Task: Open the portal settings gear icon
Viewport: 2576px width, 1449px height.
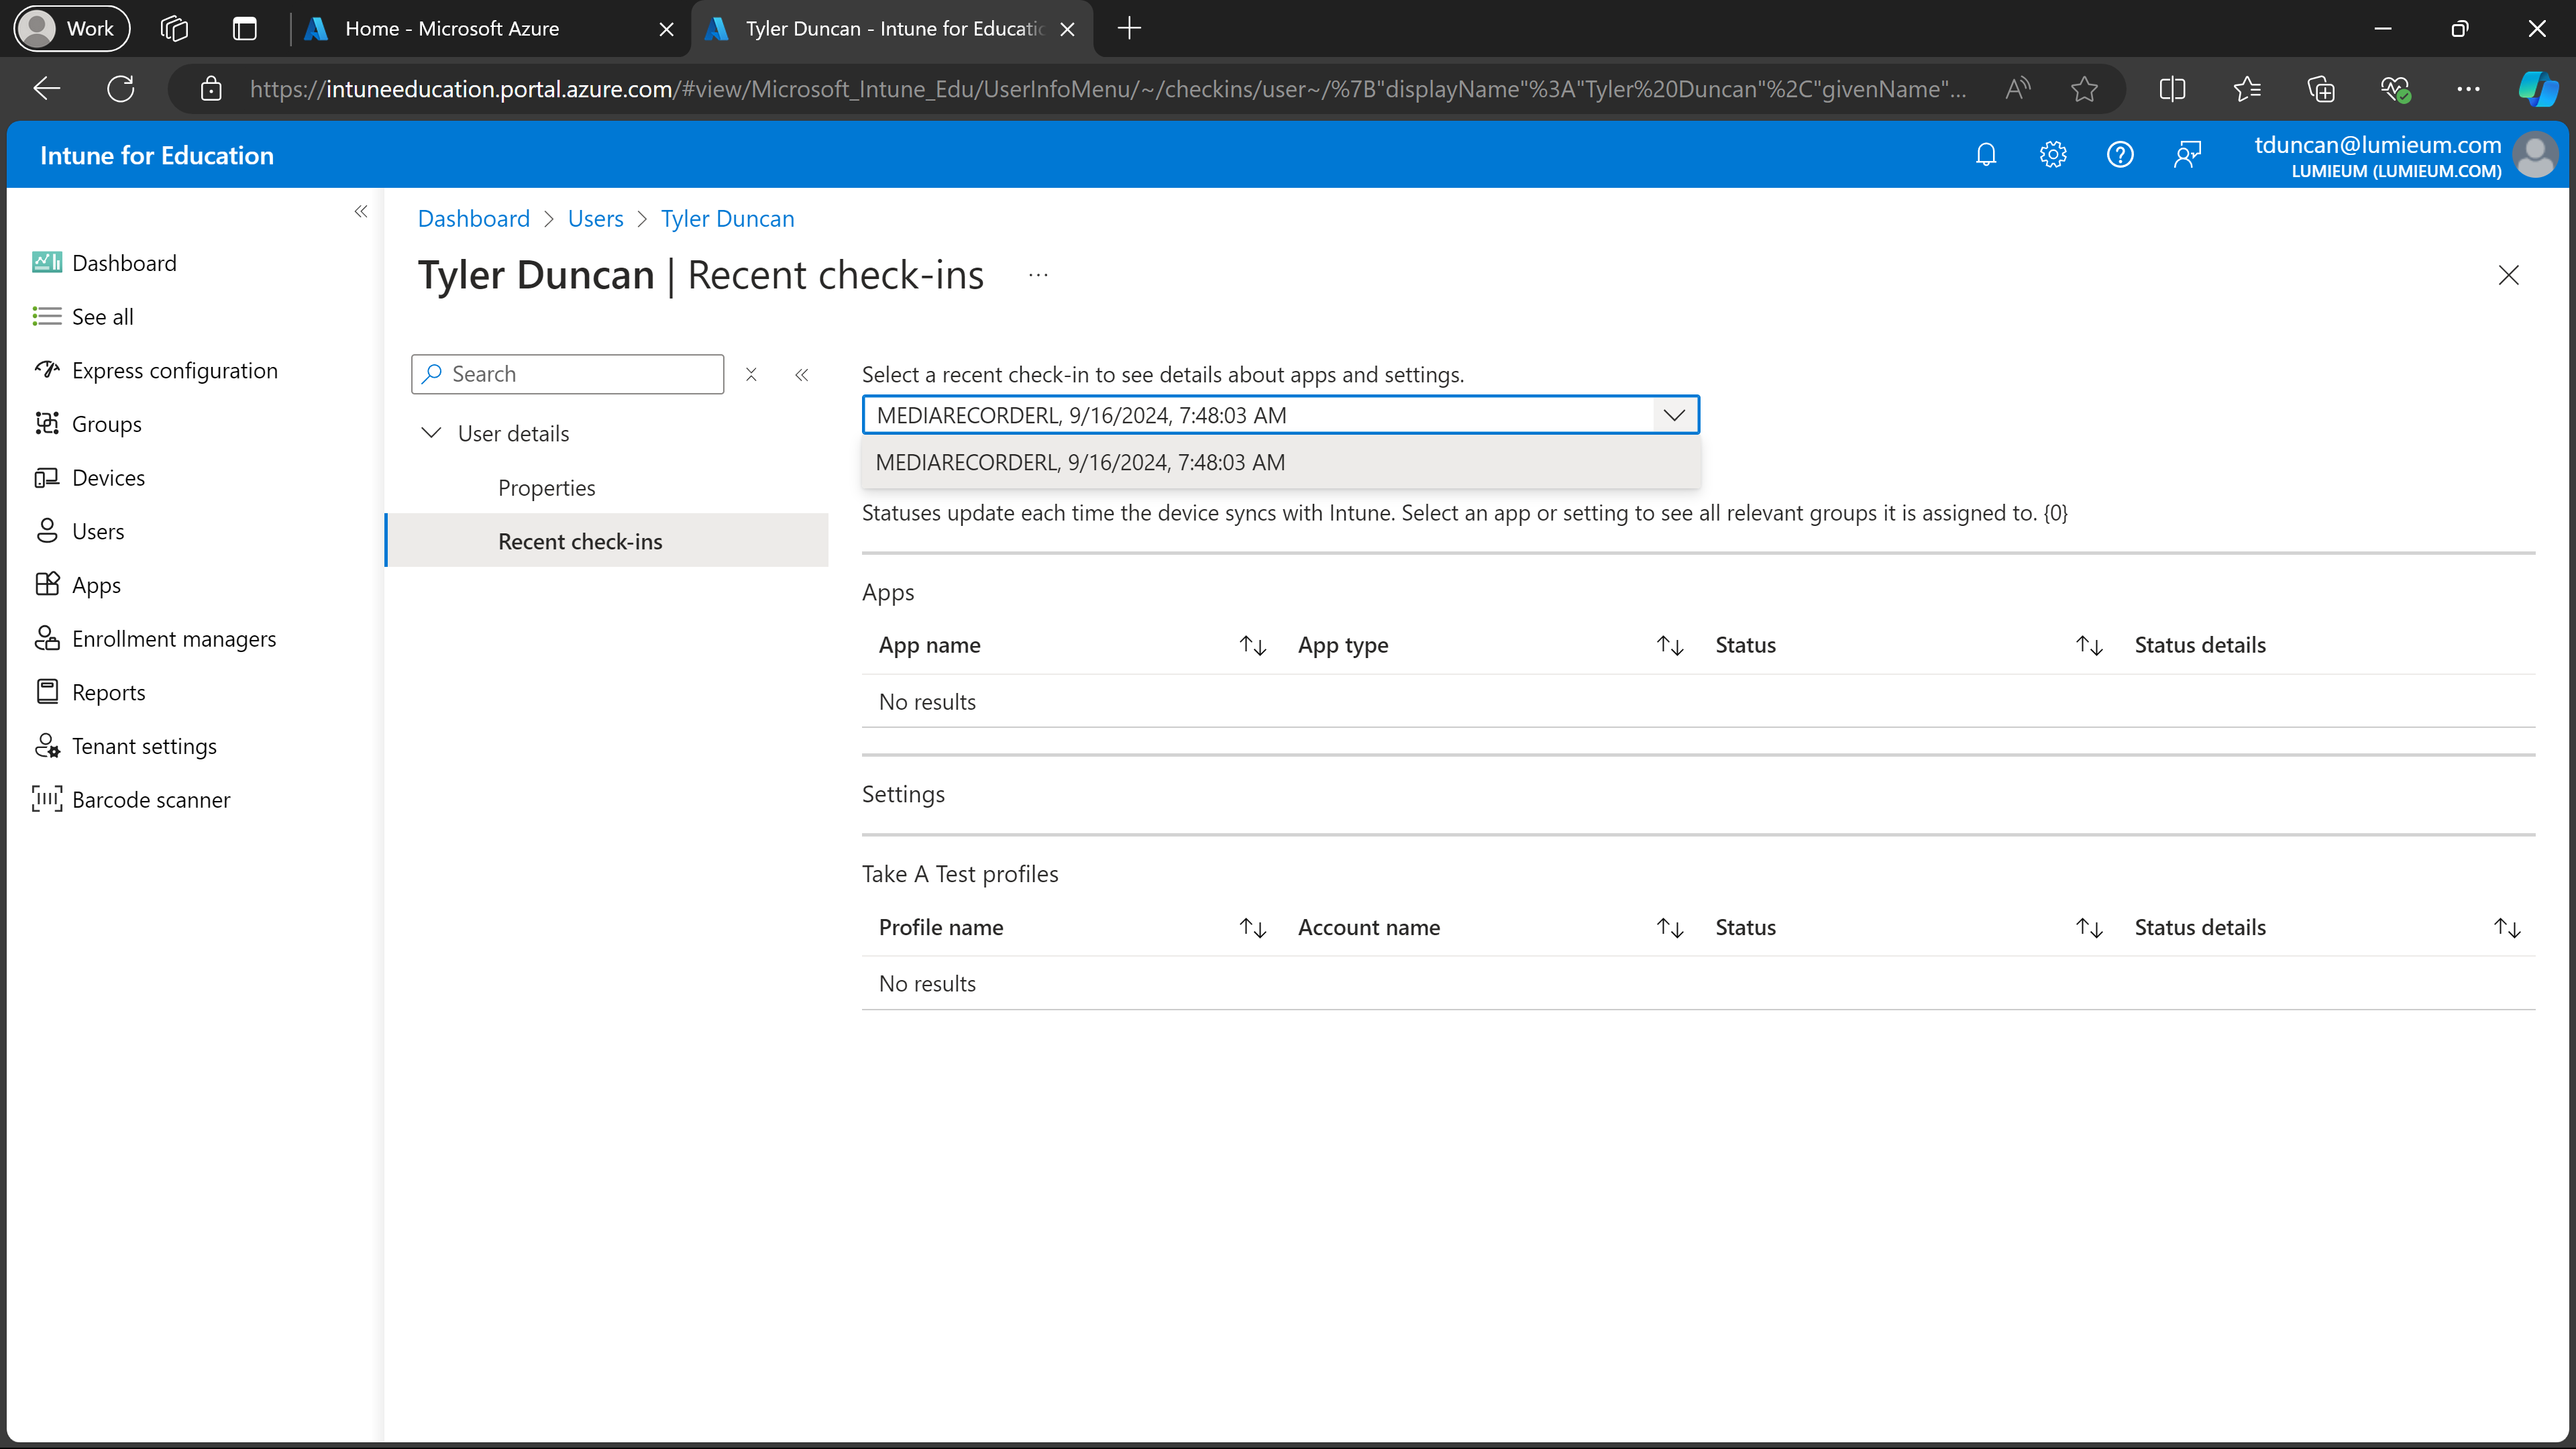Action: coord(2053,155)
